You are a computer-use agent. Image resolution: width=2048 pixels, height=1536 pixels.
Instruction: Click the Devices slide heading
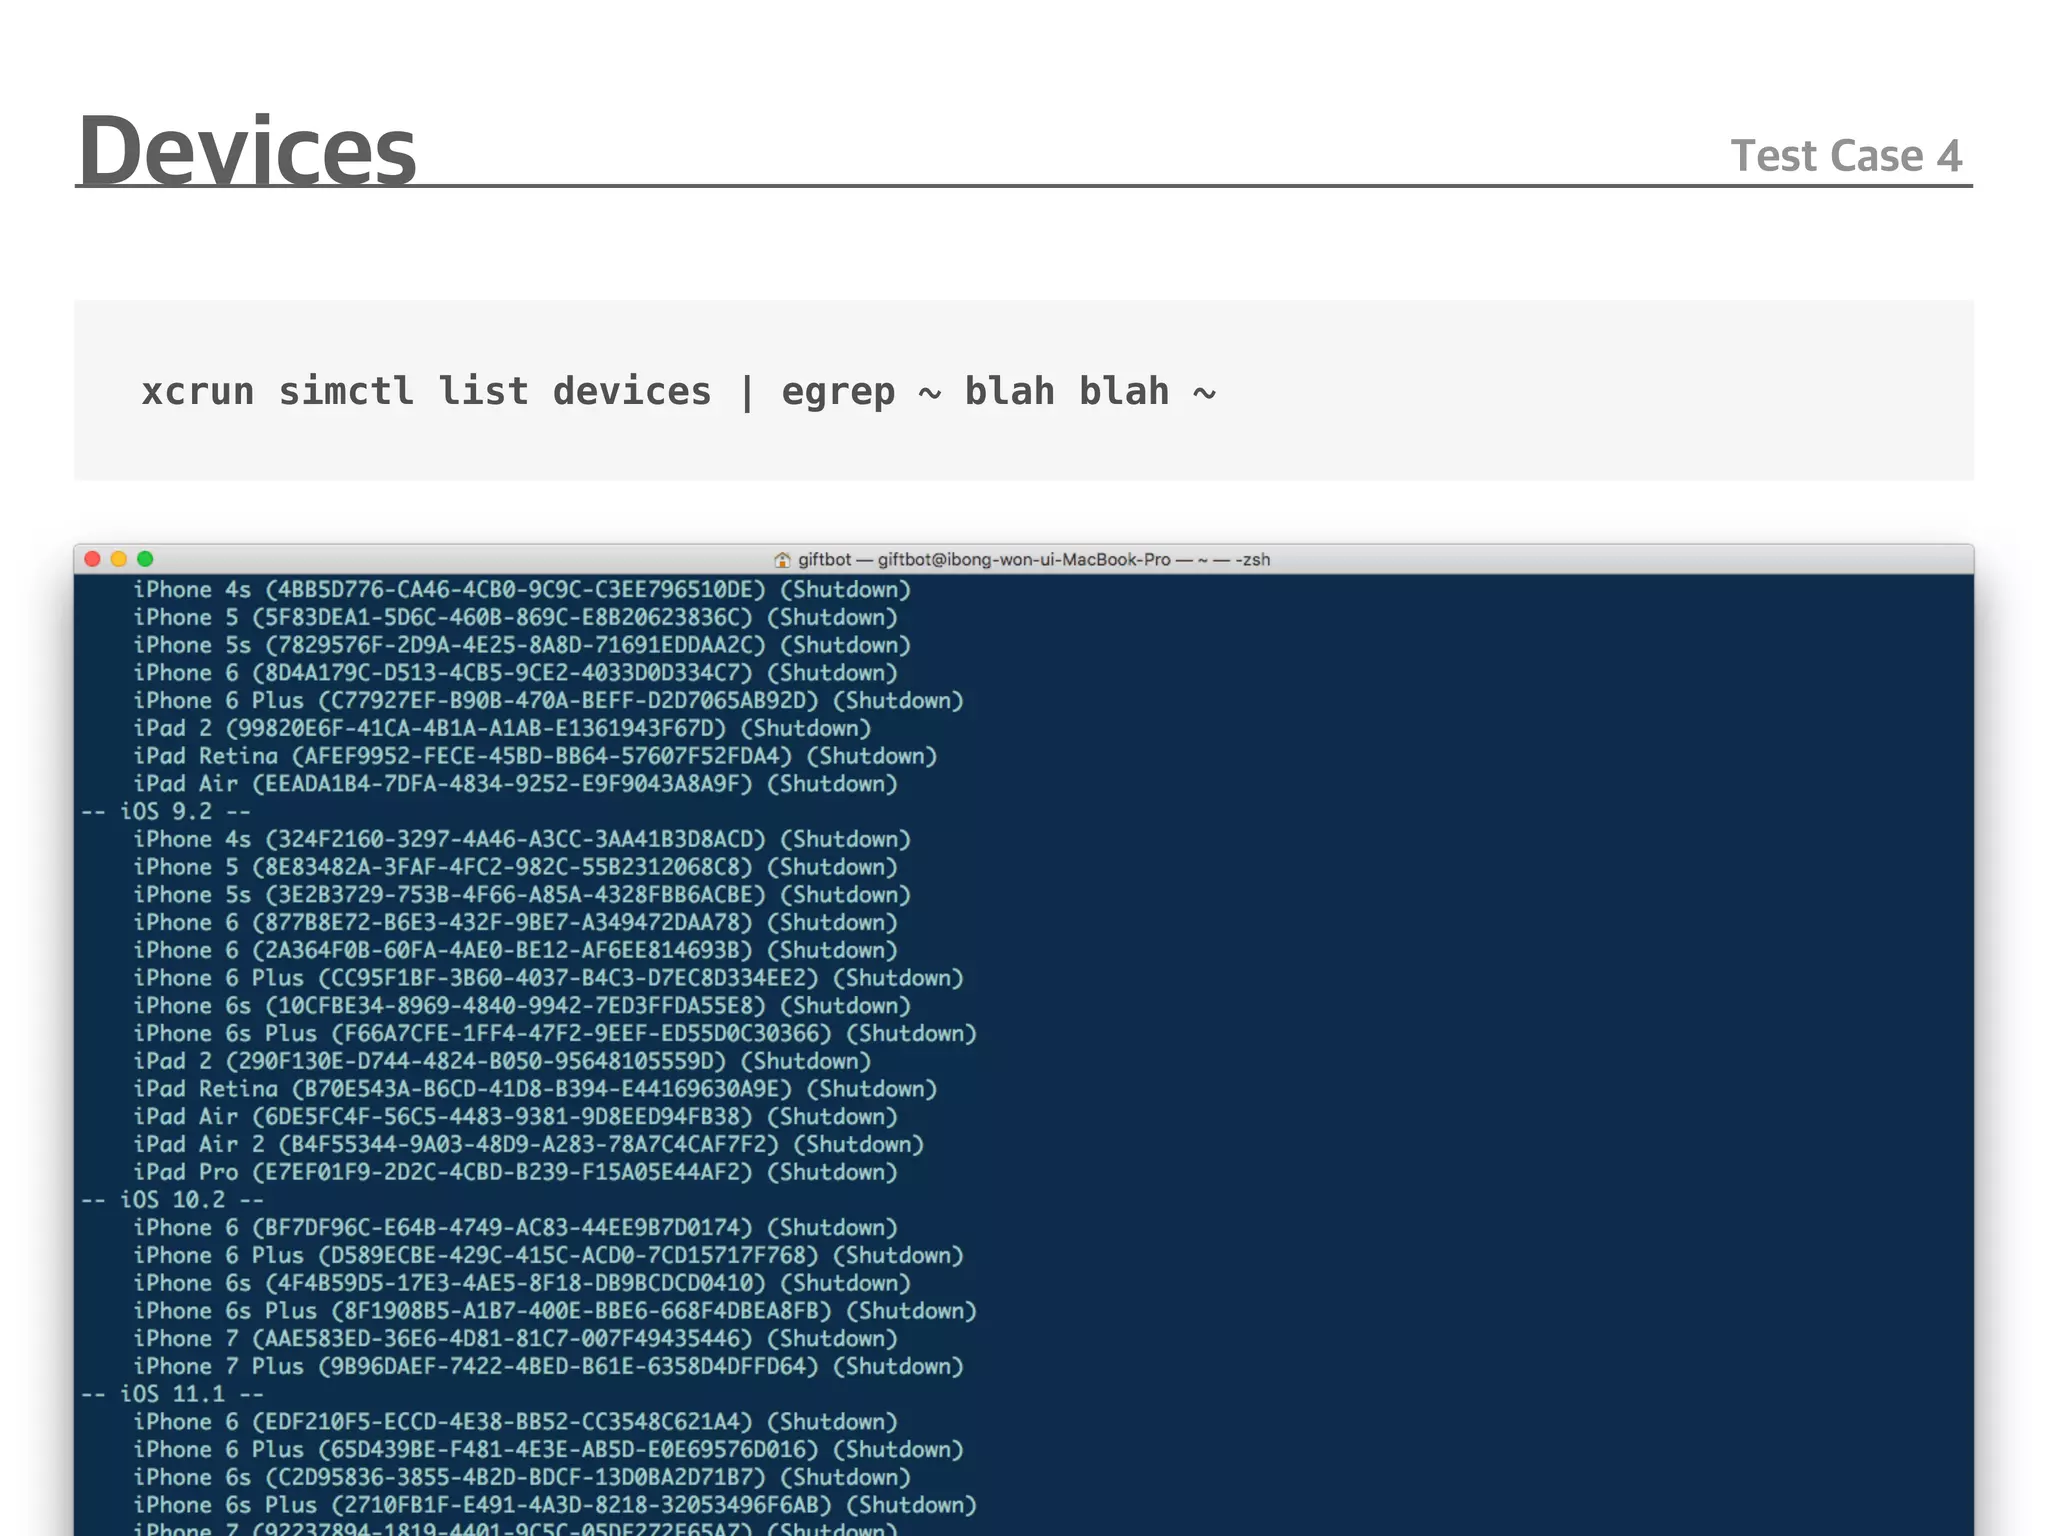point(247,151)
